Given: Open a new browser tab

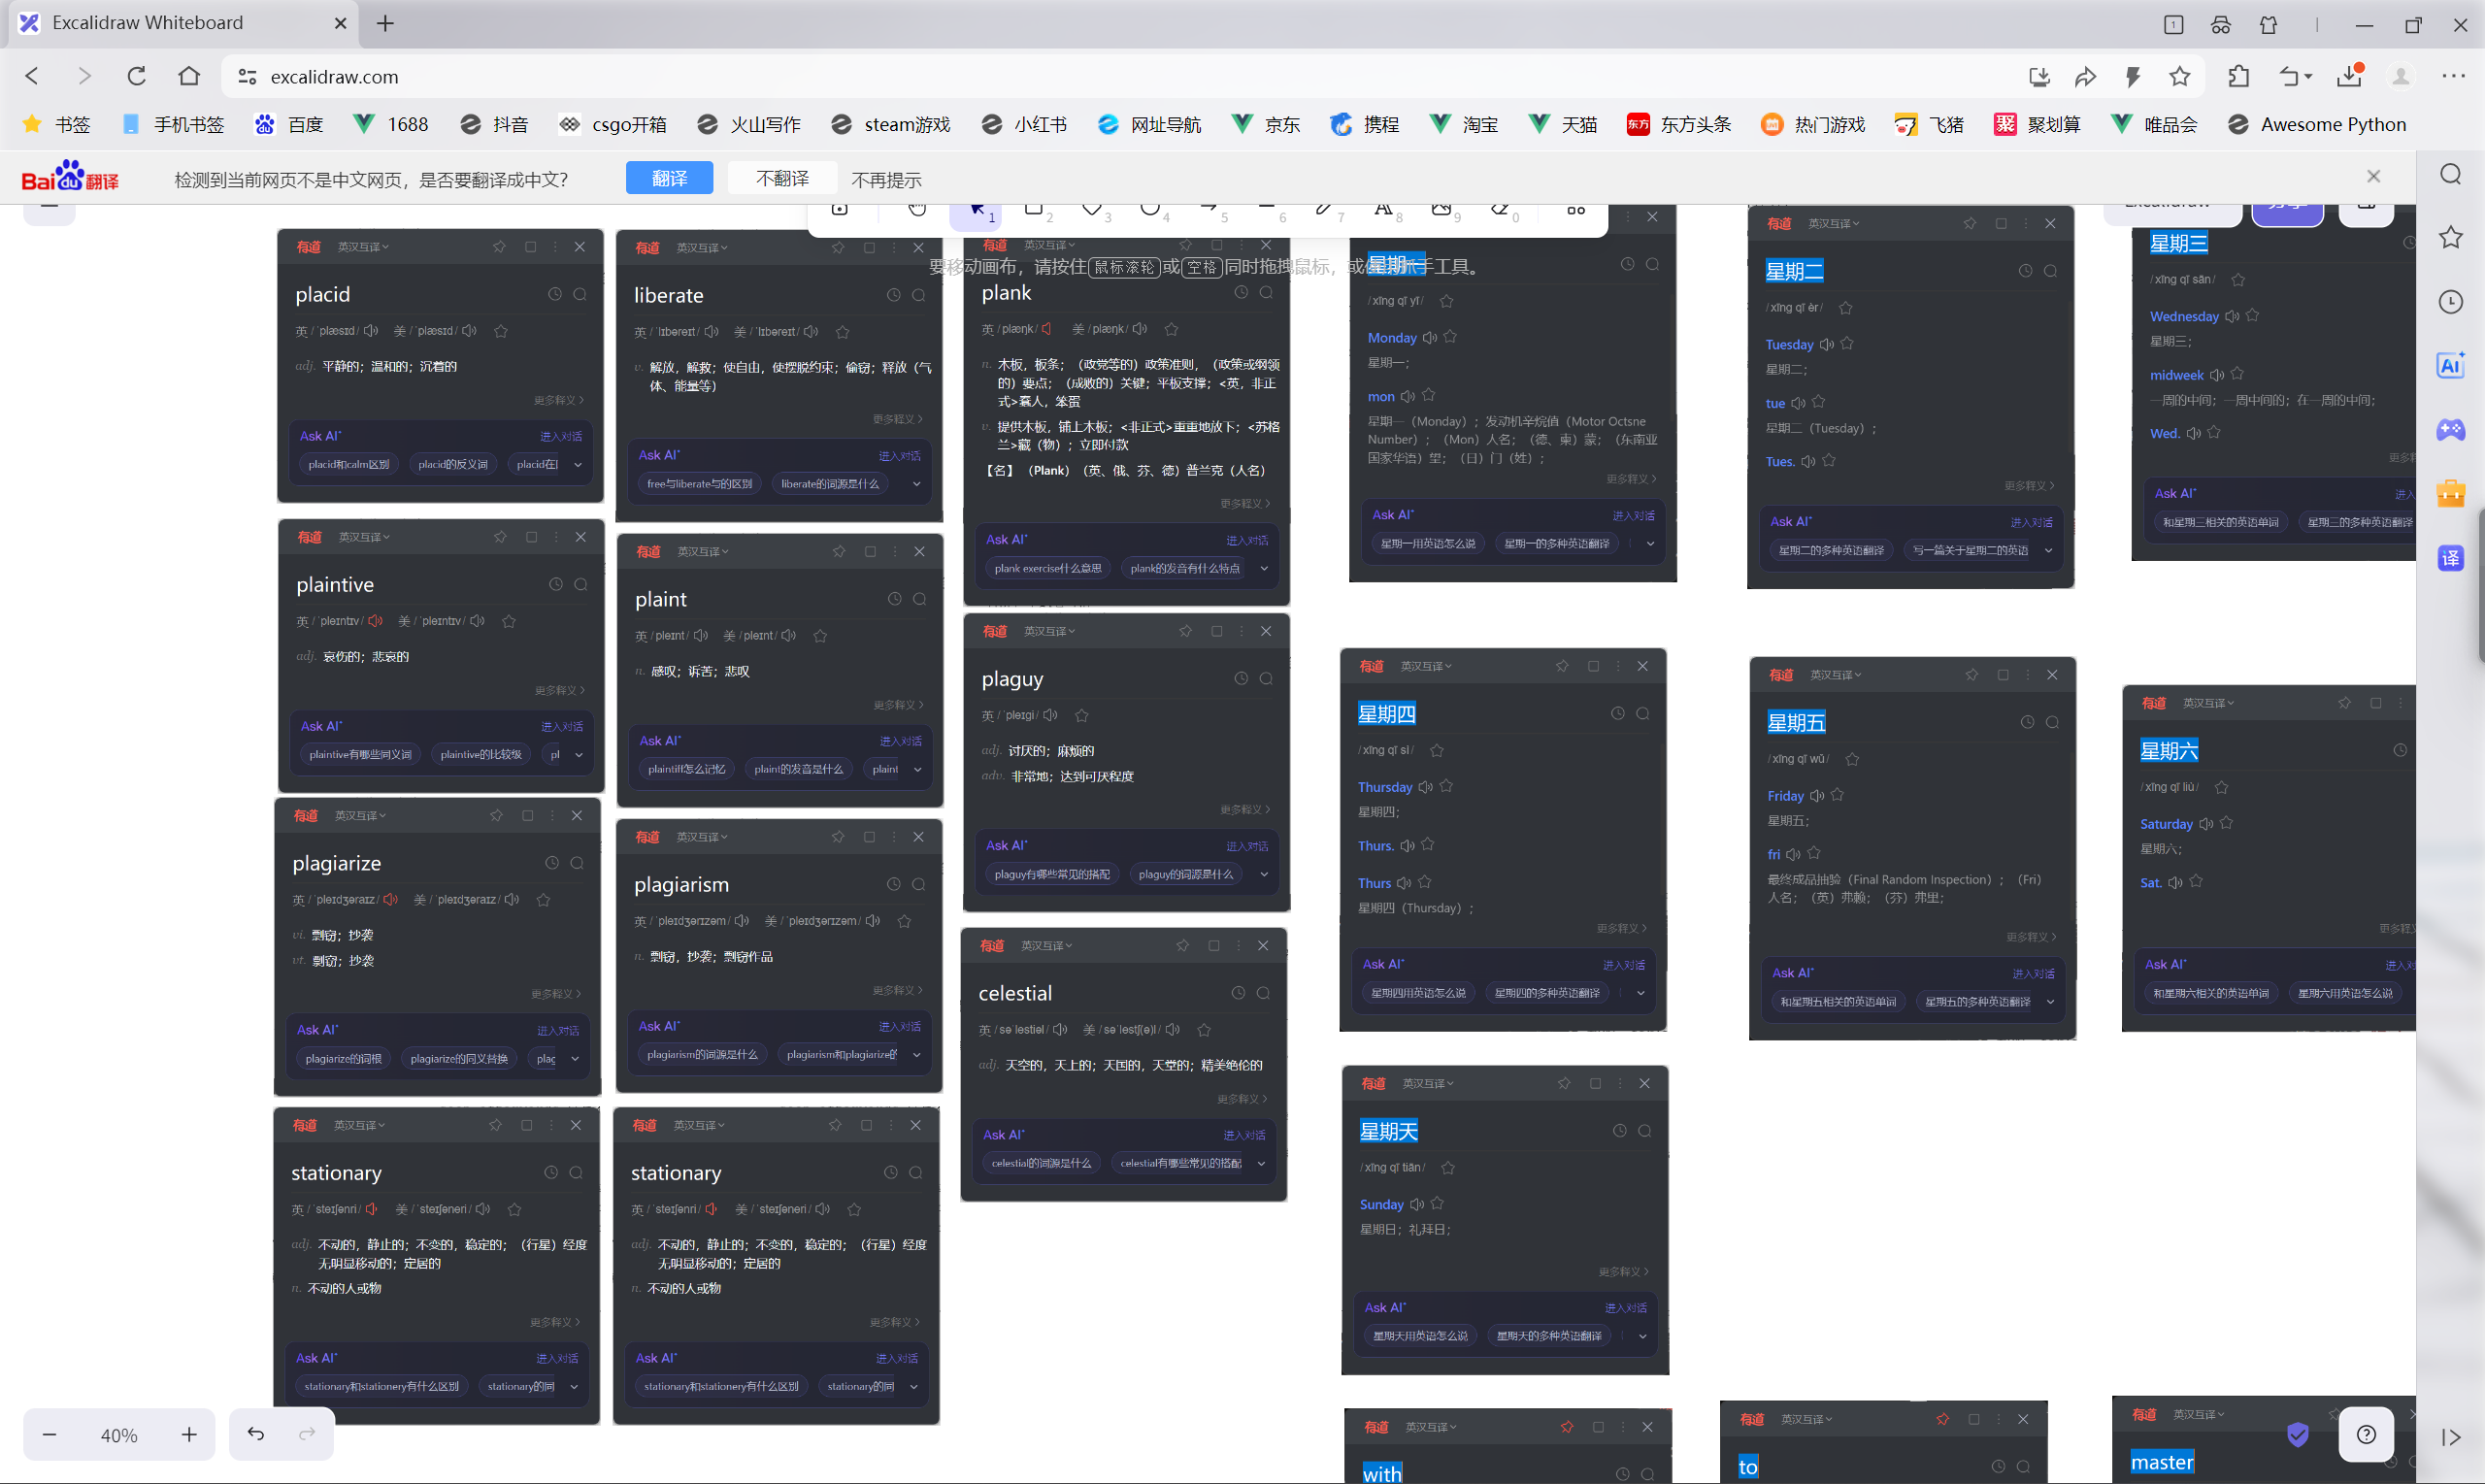Looking at the screenshot, I should 385,23.
